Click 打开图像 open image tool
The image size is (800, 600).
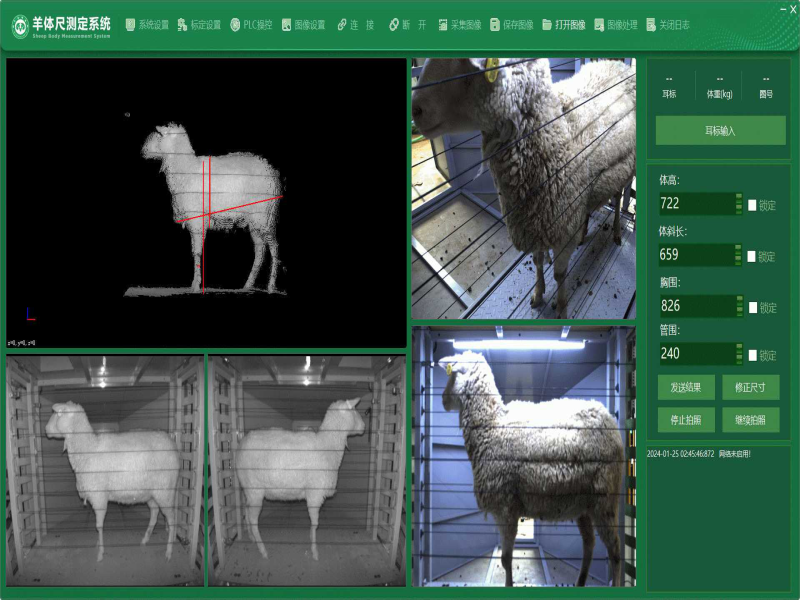564,24
